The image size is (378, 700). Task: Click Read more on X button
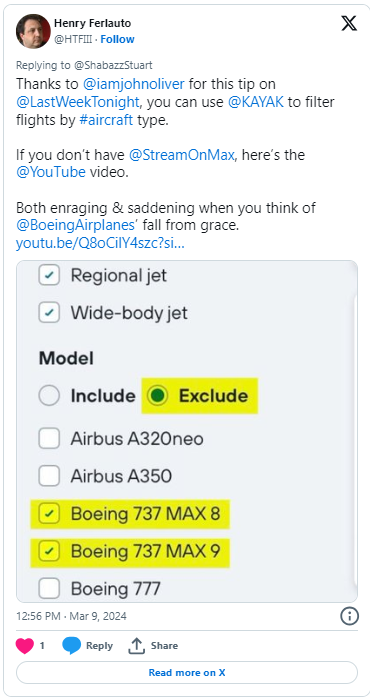pyautogui.click(x=187, y=672)
